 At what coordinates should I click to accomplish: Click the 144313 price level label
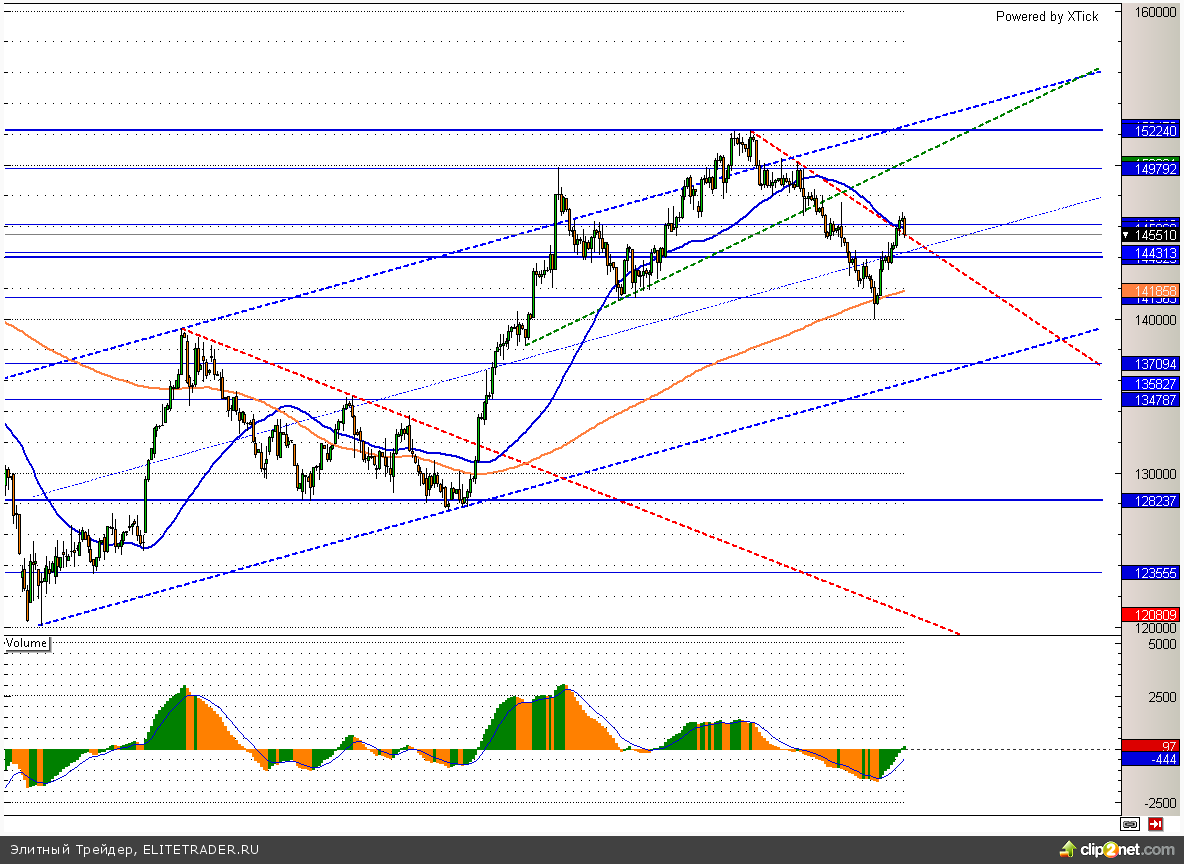pyautogui.click(x=1154, y=256)
